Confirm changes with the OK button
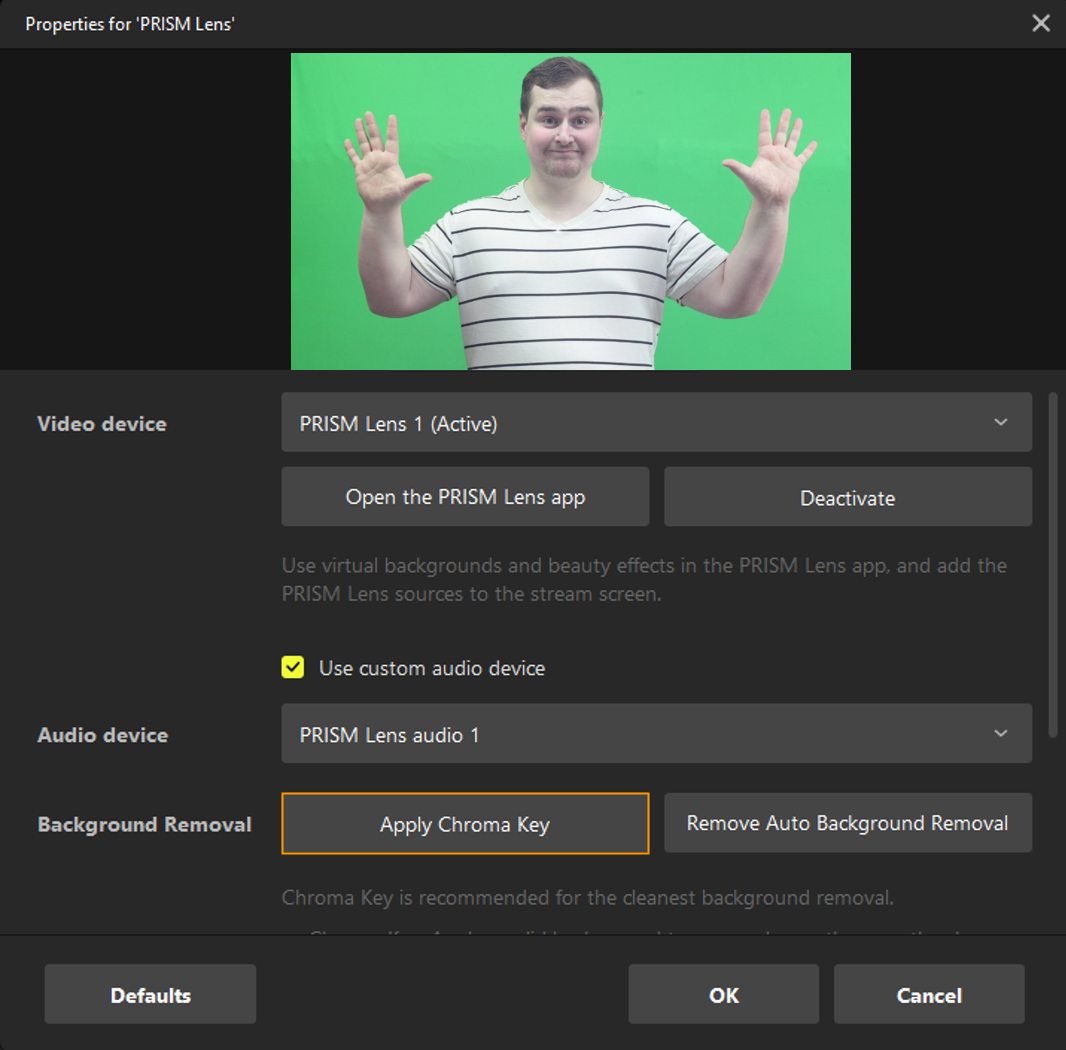This screenshot has height=1050, width=1066. (x=723, y=994)
